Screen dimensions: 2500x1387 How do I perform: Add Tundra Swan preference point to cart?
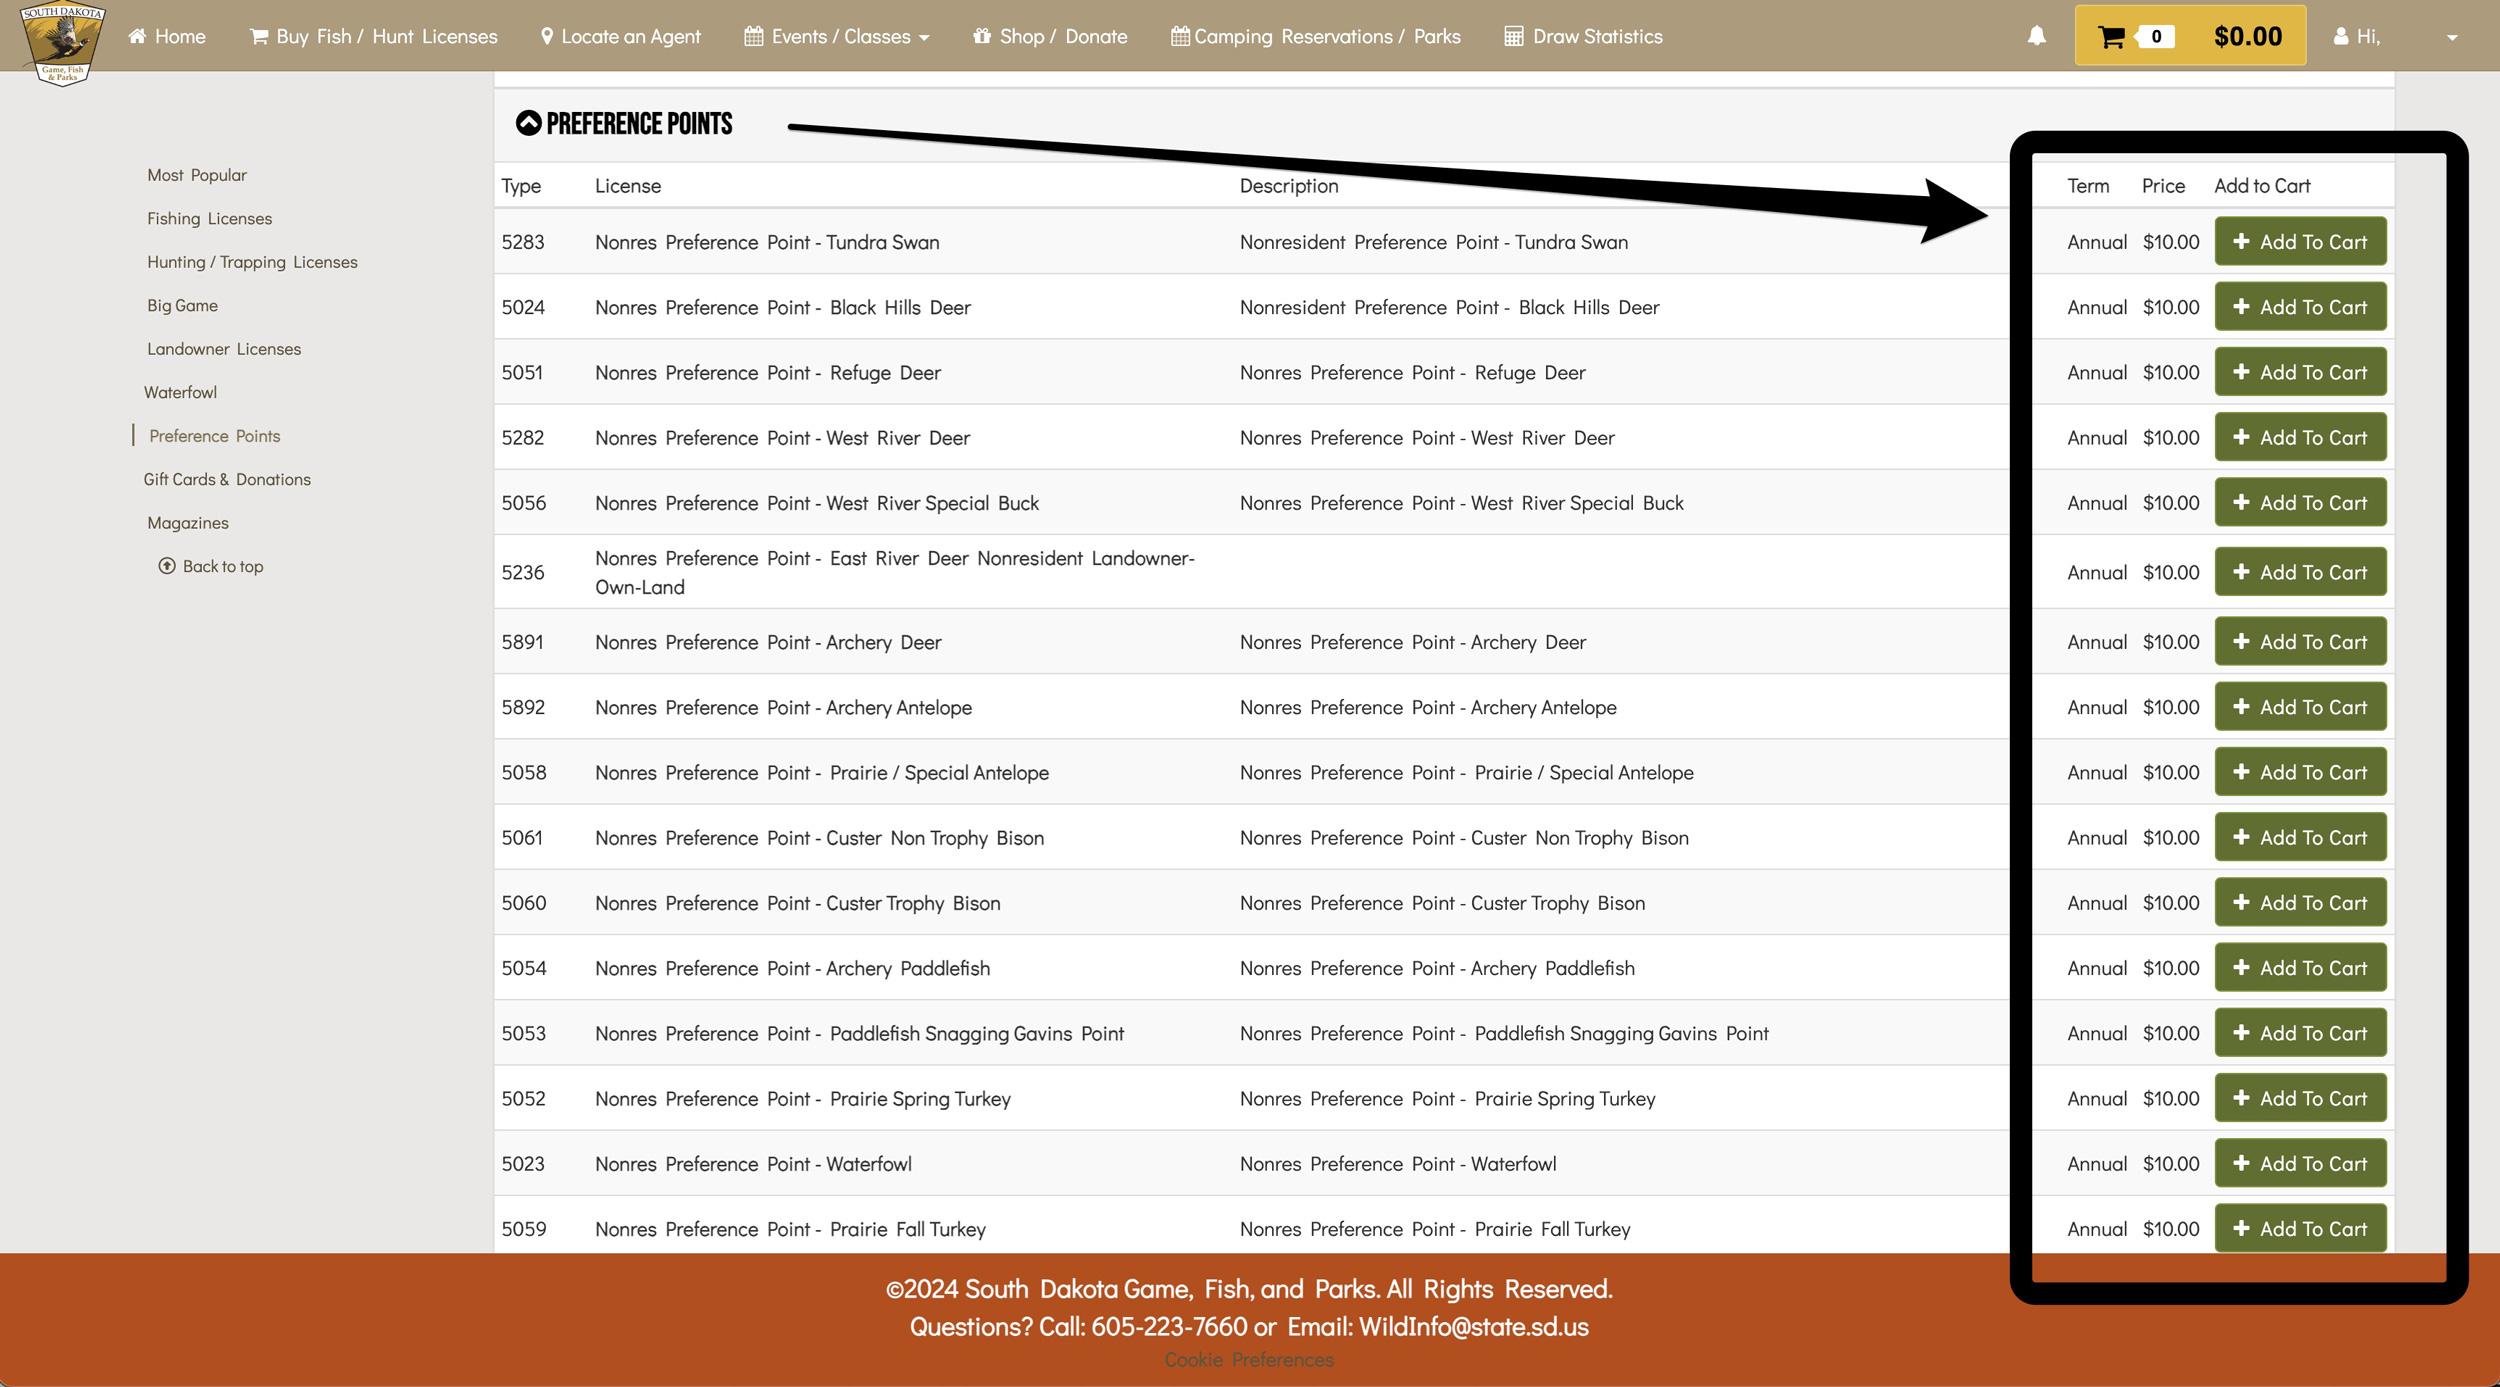[x=2300, y=241]
